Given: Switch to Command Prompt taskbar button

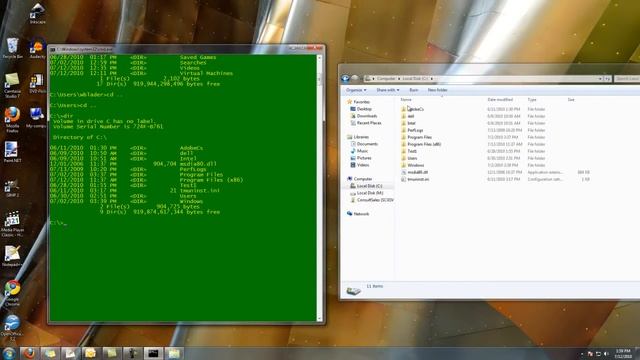Looking at the screenshot, I should 153,353.
